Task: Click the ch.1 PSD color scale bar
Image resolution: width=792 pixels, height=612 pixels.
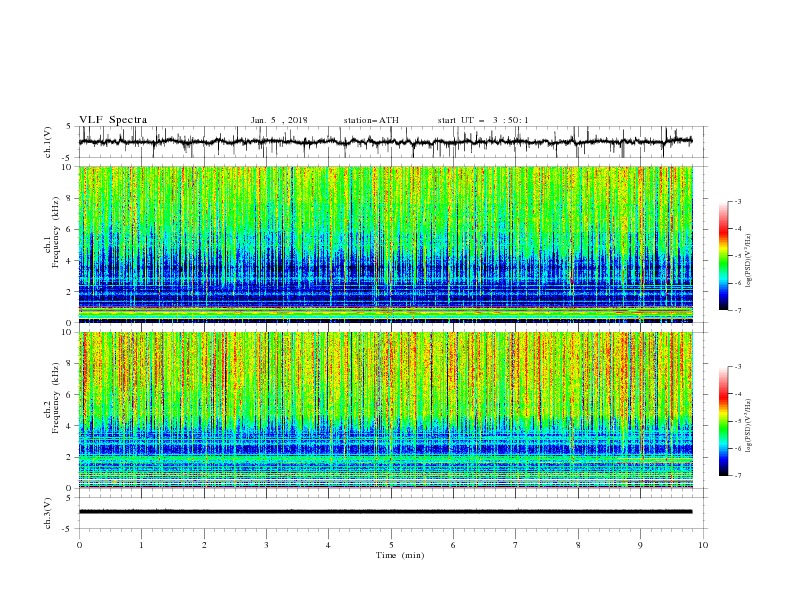Action: pos(723,256)
